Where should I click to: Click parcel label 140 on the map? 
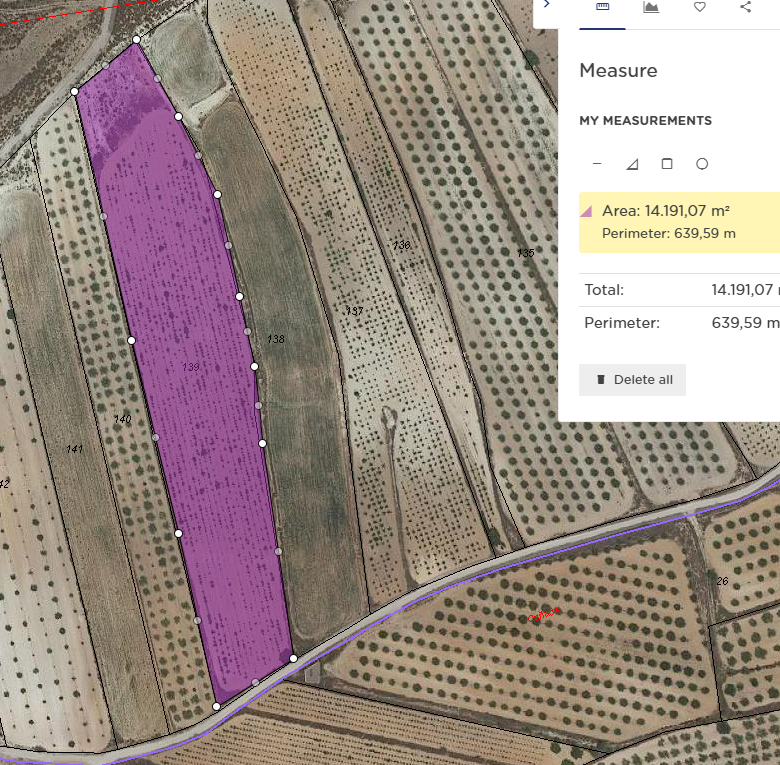[x=123, y=419]
